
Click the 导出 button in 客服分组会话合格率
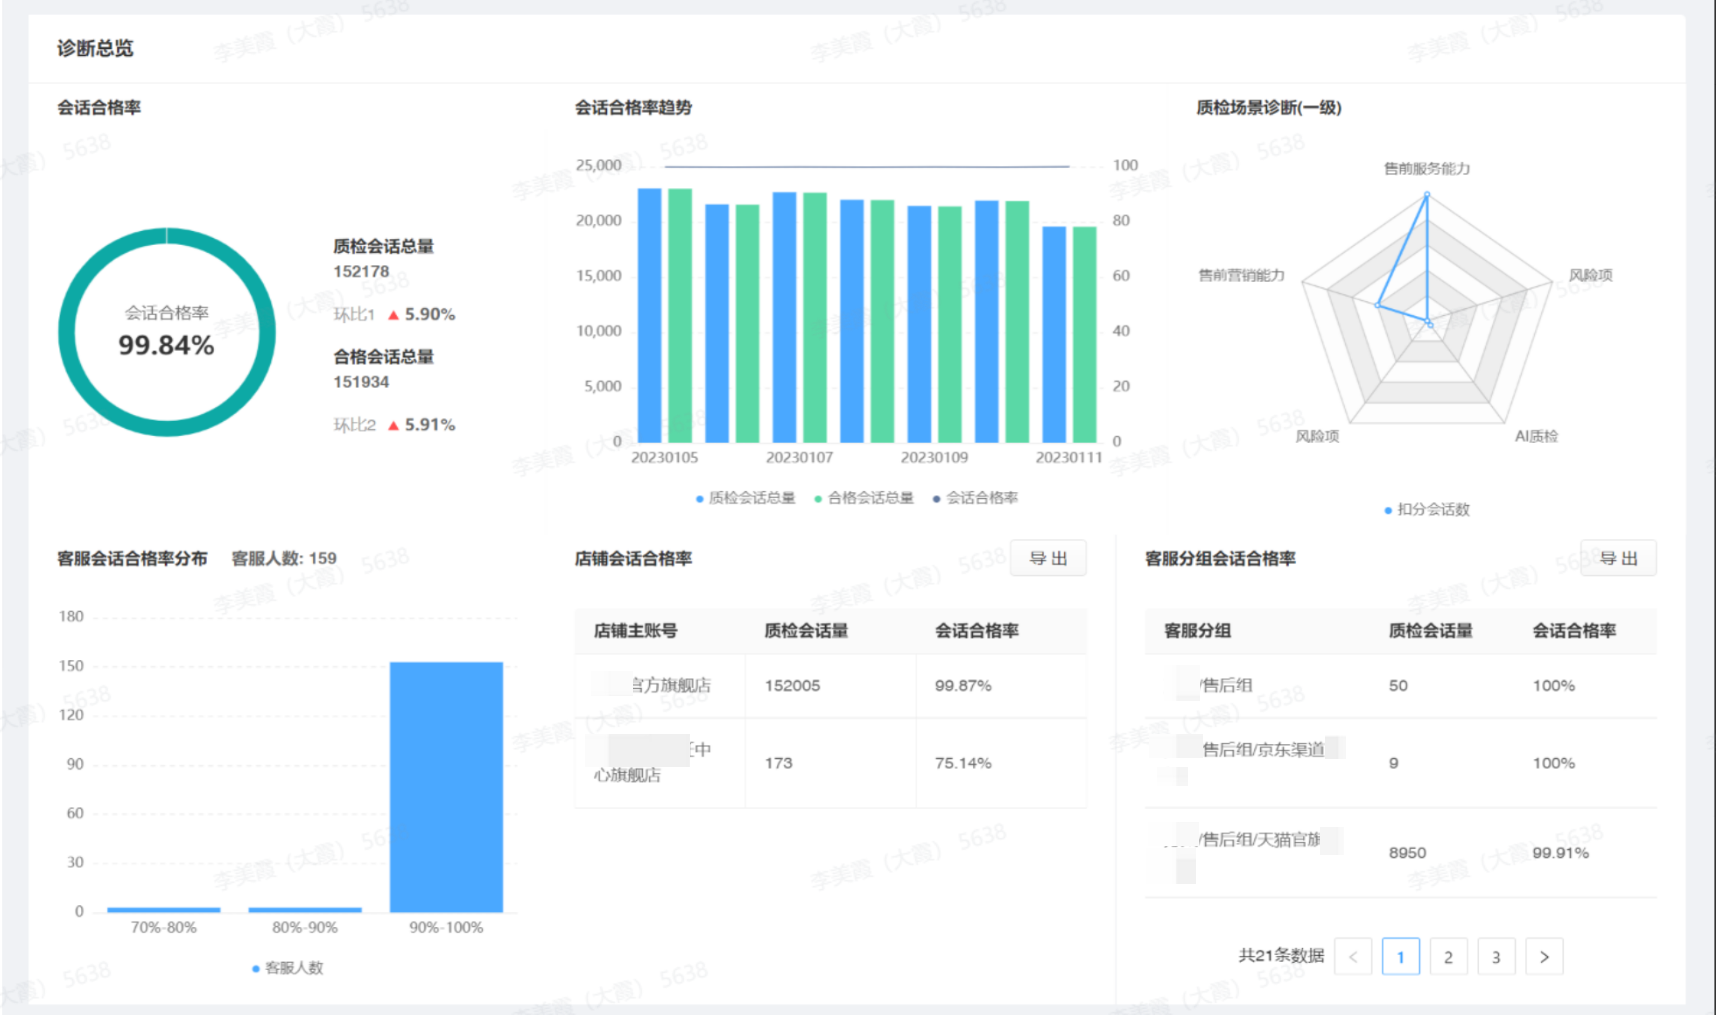coord(1618,558)
